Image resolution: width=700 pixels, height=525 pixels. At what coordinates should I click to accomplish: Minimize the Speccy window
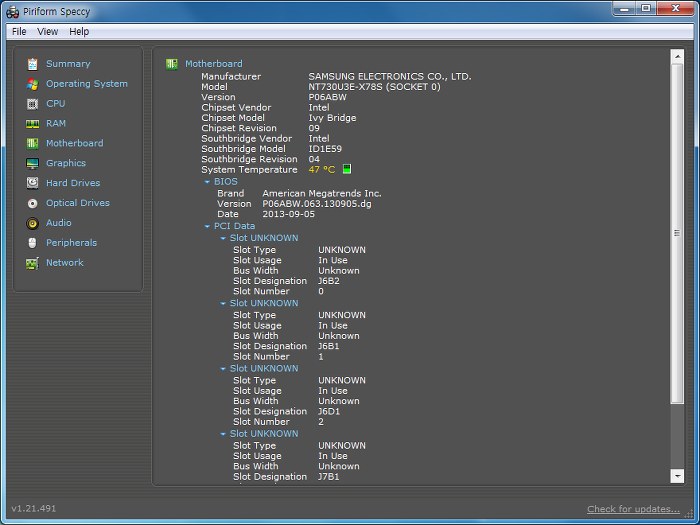coord(625,8)
